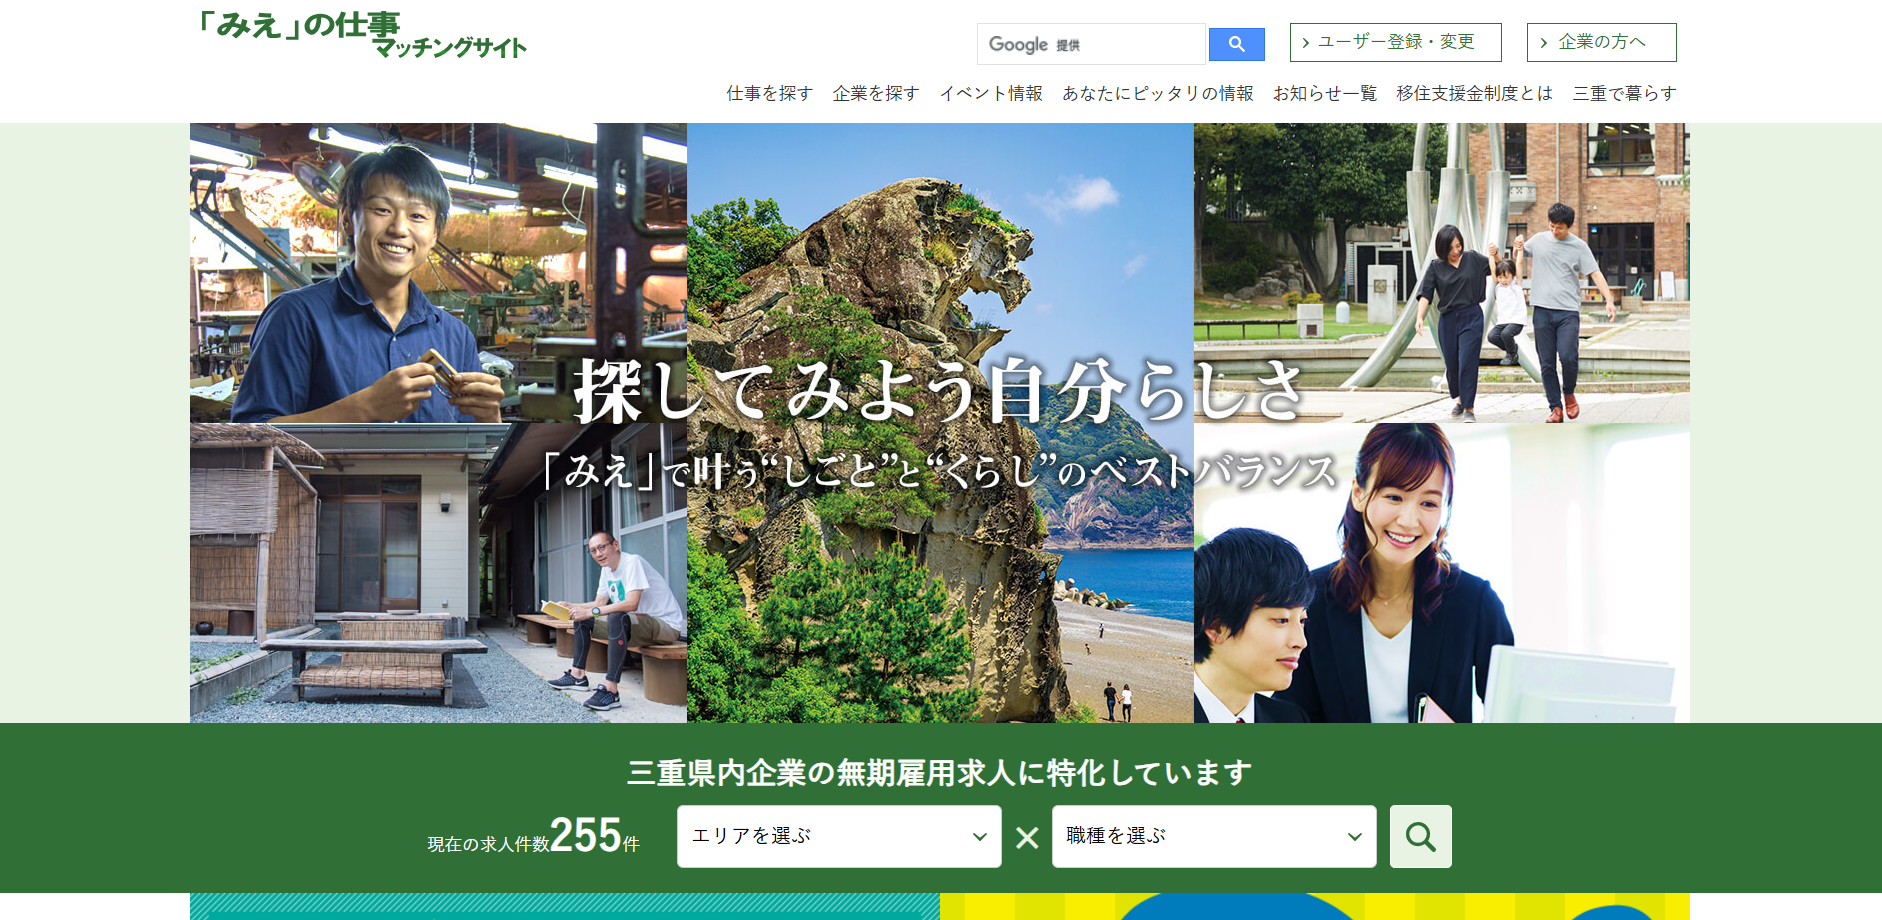Open the エリアを選ぶ dropdown
The height and width of the screenshot is (920, 1882).
(838, 836)
